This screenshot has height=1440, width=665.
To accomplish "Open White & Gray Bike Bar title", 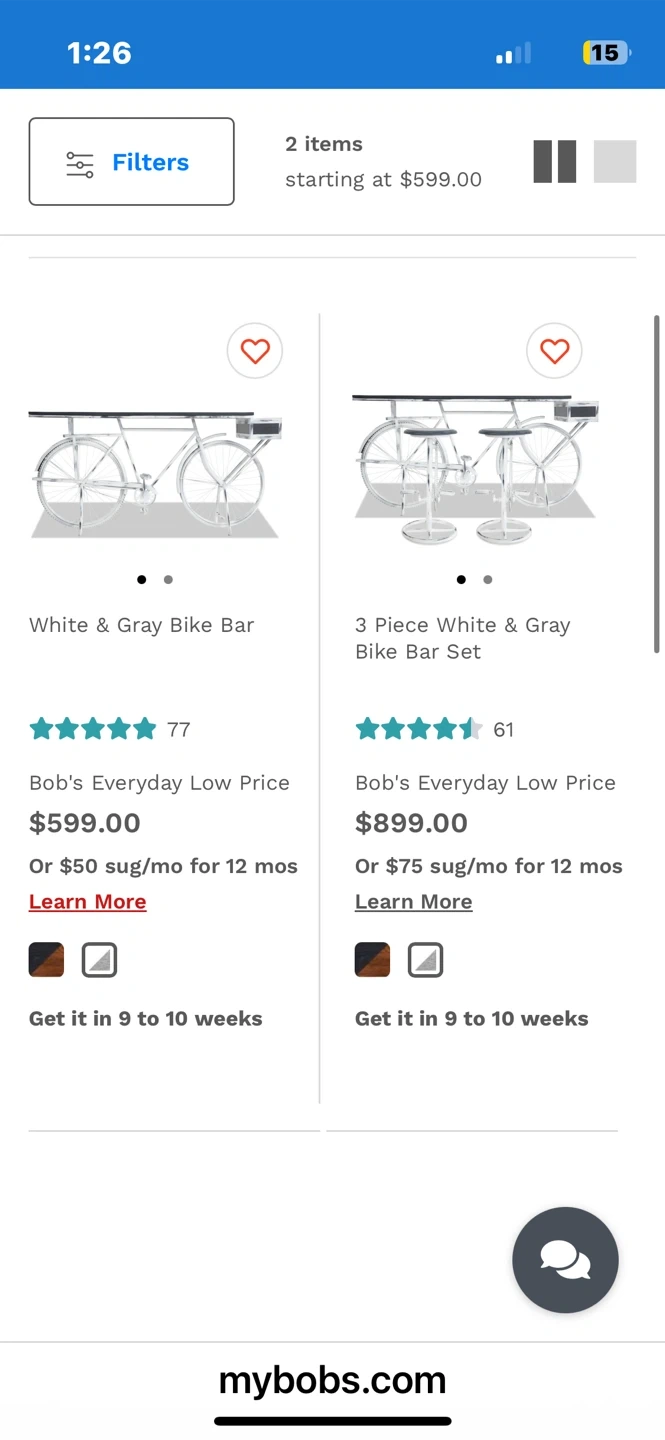I will pos(142,625).
